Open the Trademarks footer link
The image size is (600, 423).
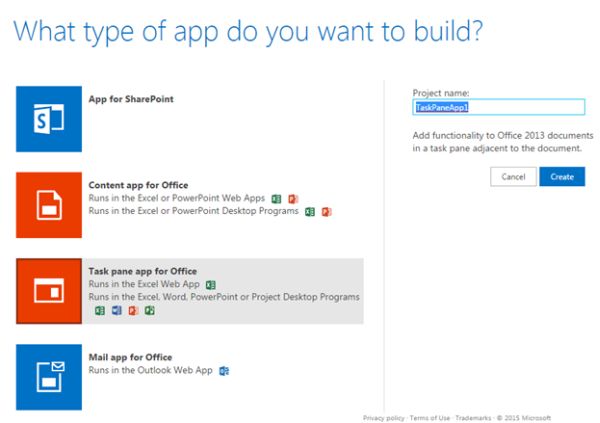473,418
